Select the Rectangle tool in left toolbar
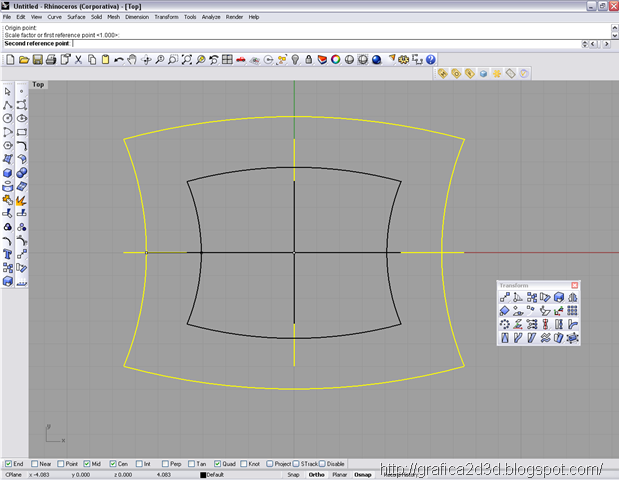 [x=22, y=132]
